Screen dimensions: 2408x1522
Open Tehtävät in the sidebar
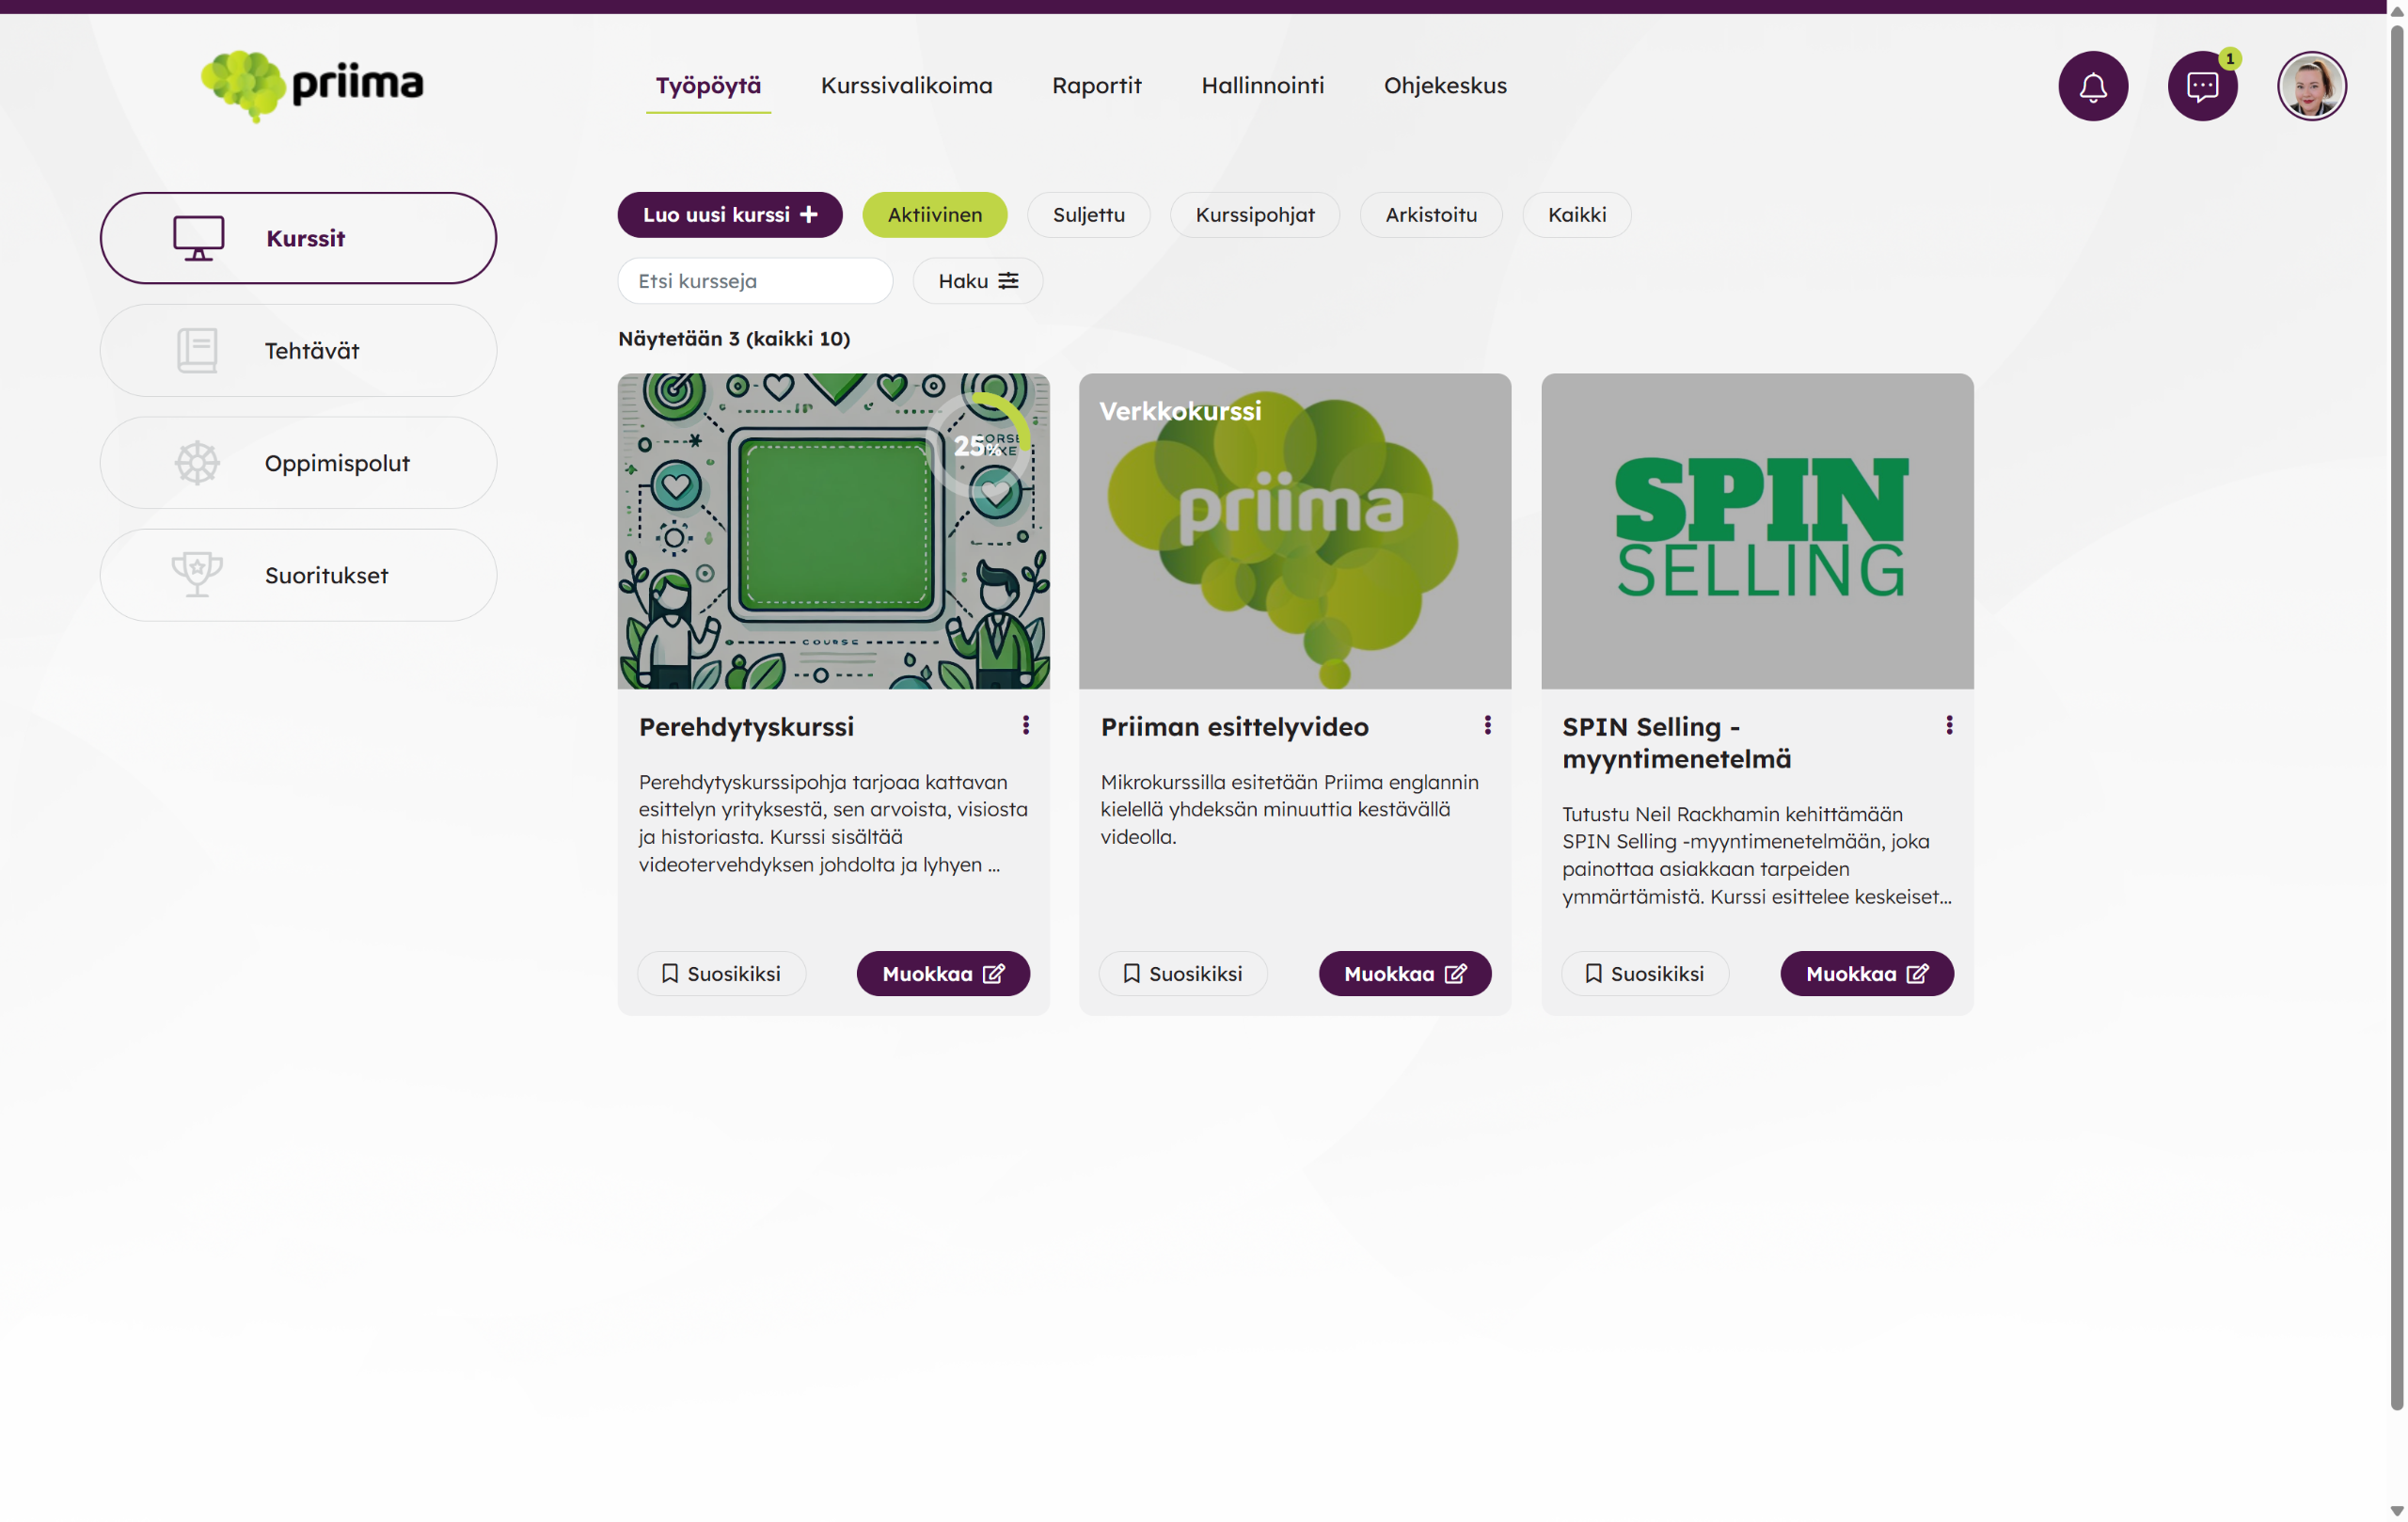[x=298, y=351]
